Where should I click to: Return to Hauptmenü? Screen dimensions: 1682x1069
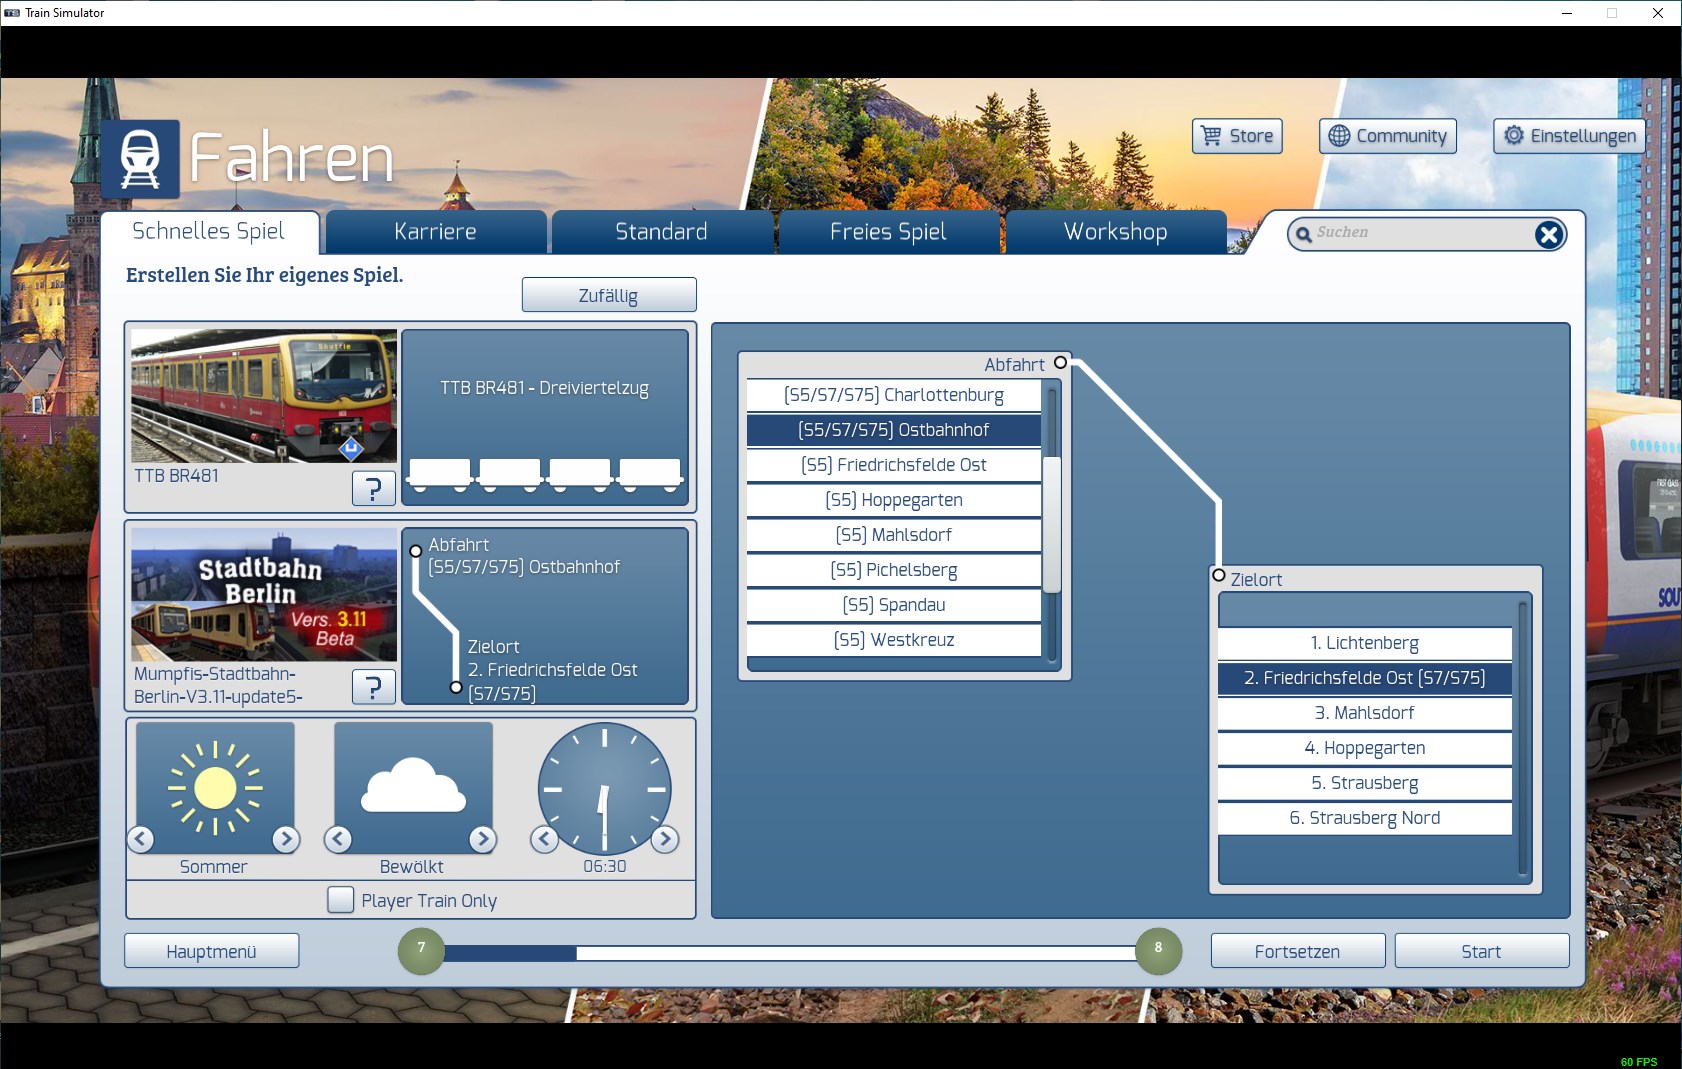(212, 951)
